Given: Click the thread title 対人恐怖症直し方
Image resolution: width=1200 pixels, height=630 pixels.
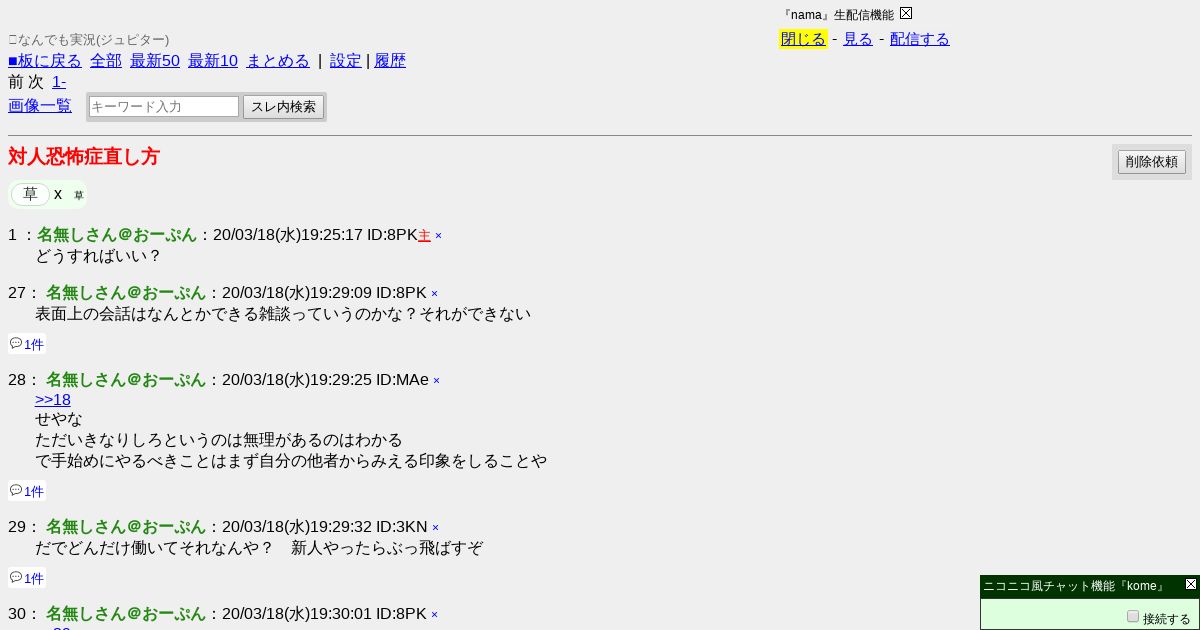Looking at the screenshot, I should click(x=84, y=157).
